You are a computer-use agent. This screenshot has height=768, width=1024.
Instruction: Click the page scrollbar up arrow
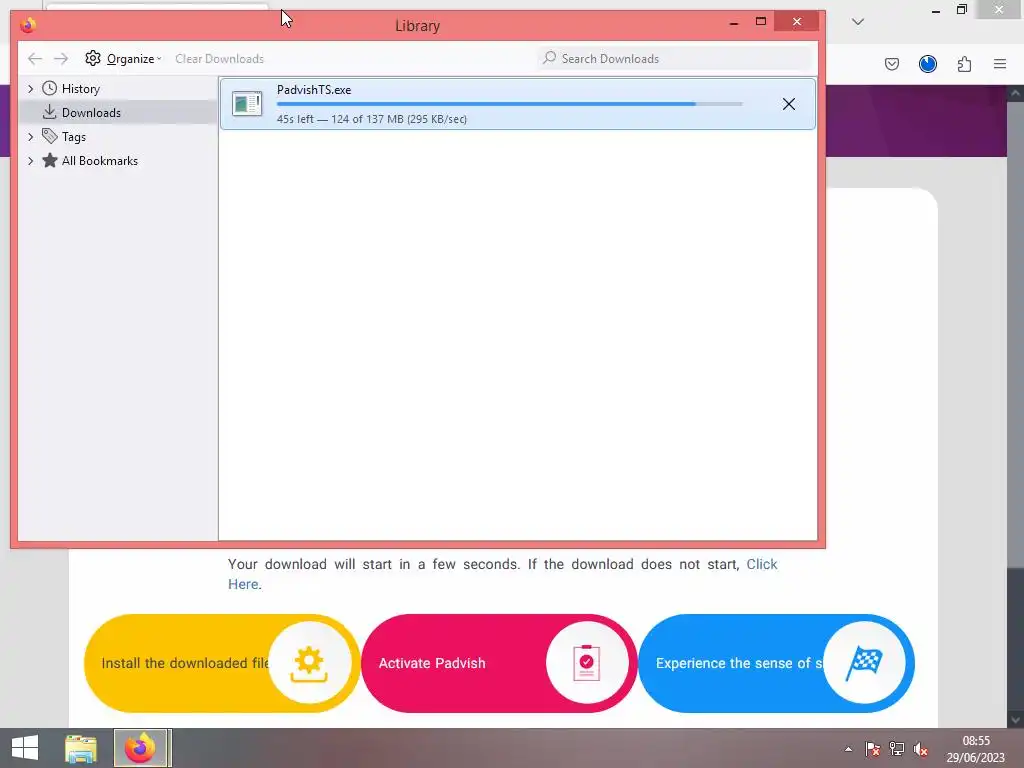click(1016, 93)
